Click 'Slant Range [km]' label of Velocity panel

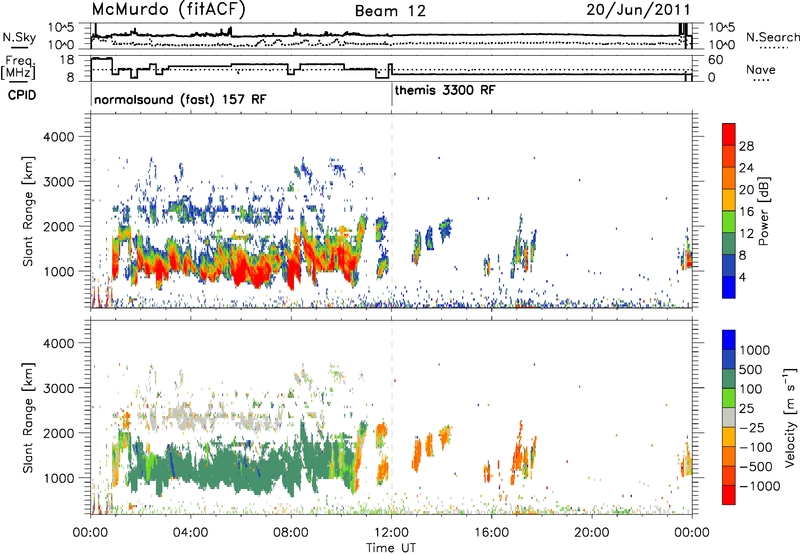(28, 418)
